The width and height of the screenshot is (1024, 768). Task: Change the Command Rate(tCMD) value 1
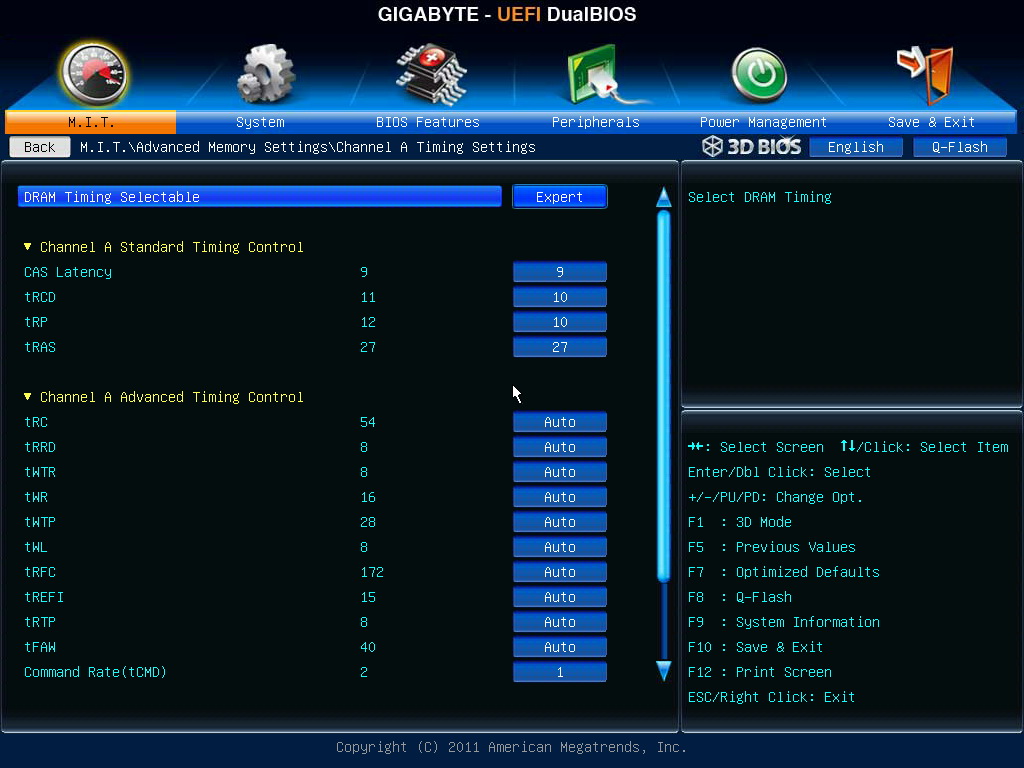point(560,672)
